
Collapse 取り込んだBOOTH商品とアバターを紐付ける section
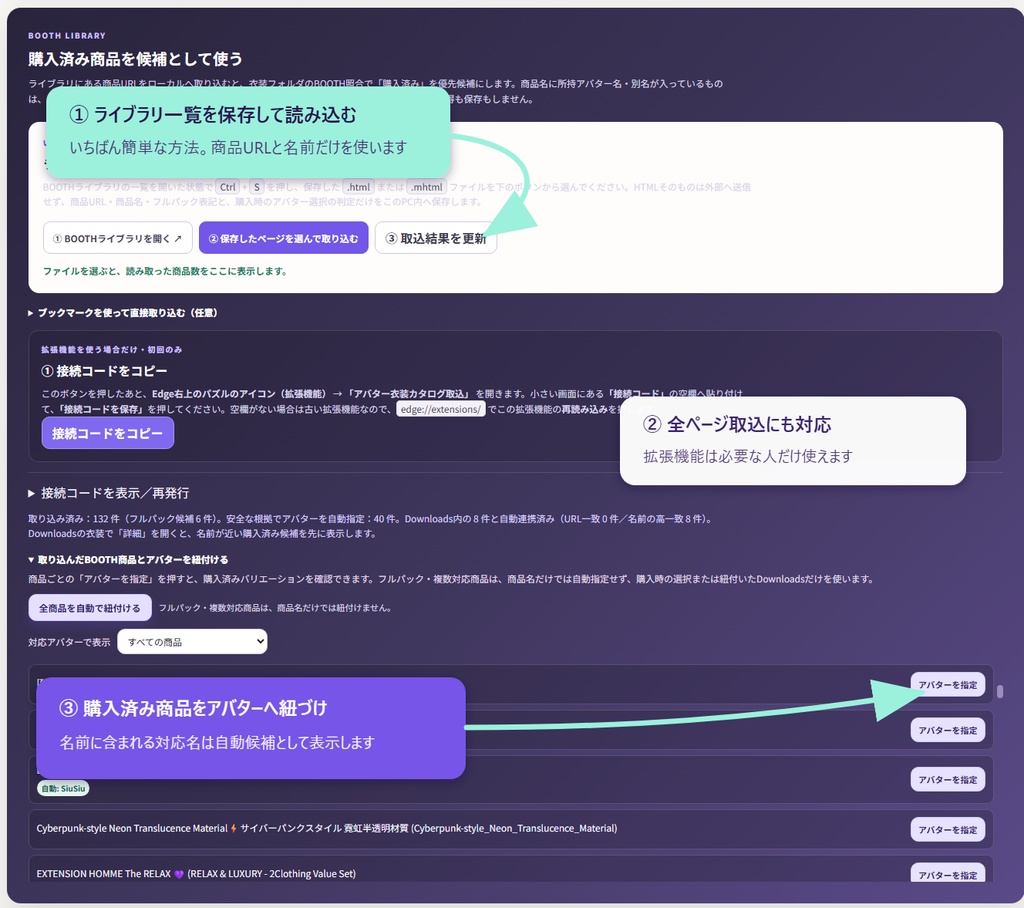pyautogui.click(x=128, y=560)
